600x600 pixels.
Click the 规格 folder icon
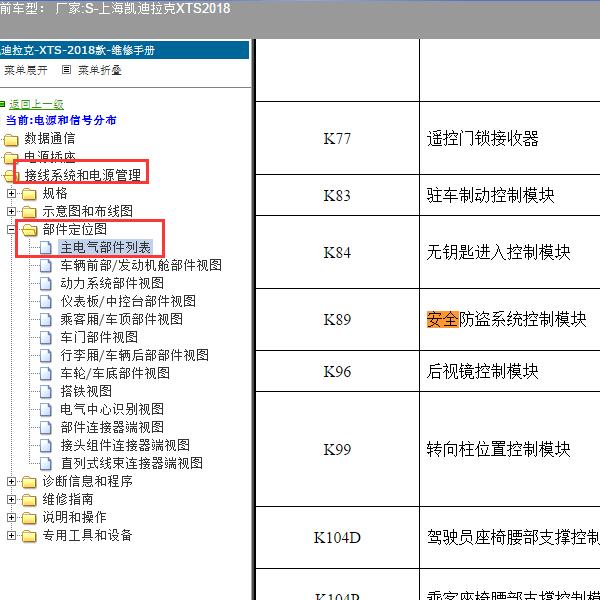point(29,194)
